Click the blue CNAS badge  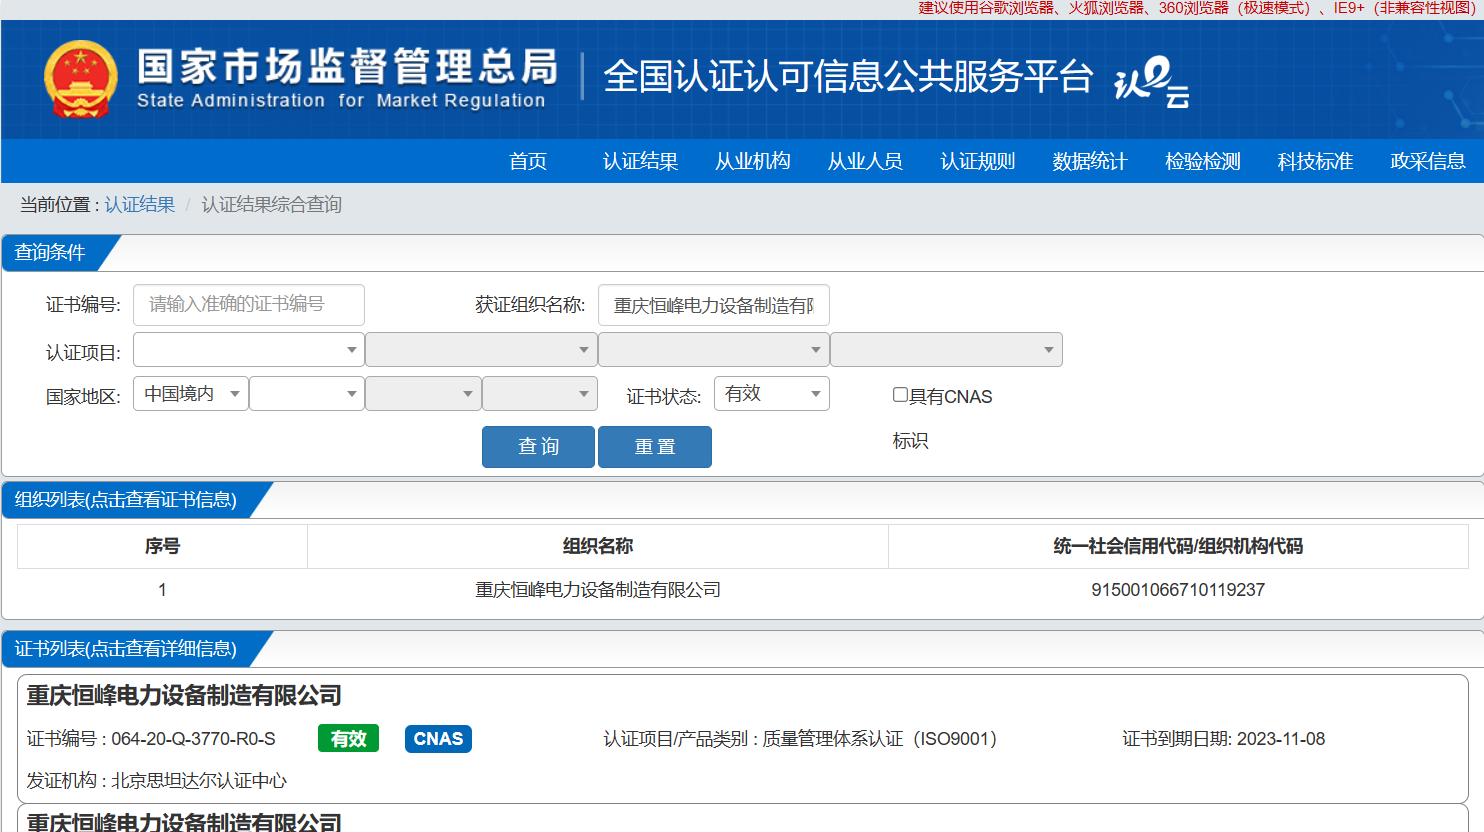point(438,739)
